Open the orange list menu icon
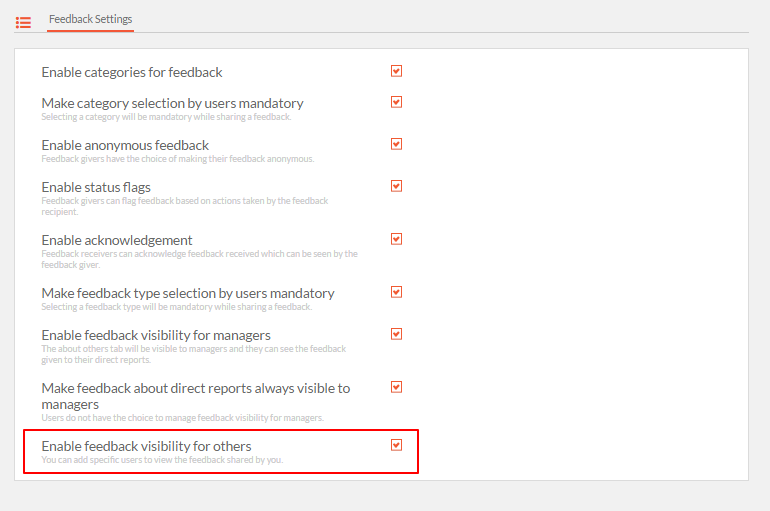Image resolution: width=770 pixels, height=511 pixels. [23, 22]
